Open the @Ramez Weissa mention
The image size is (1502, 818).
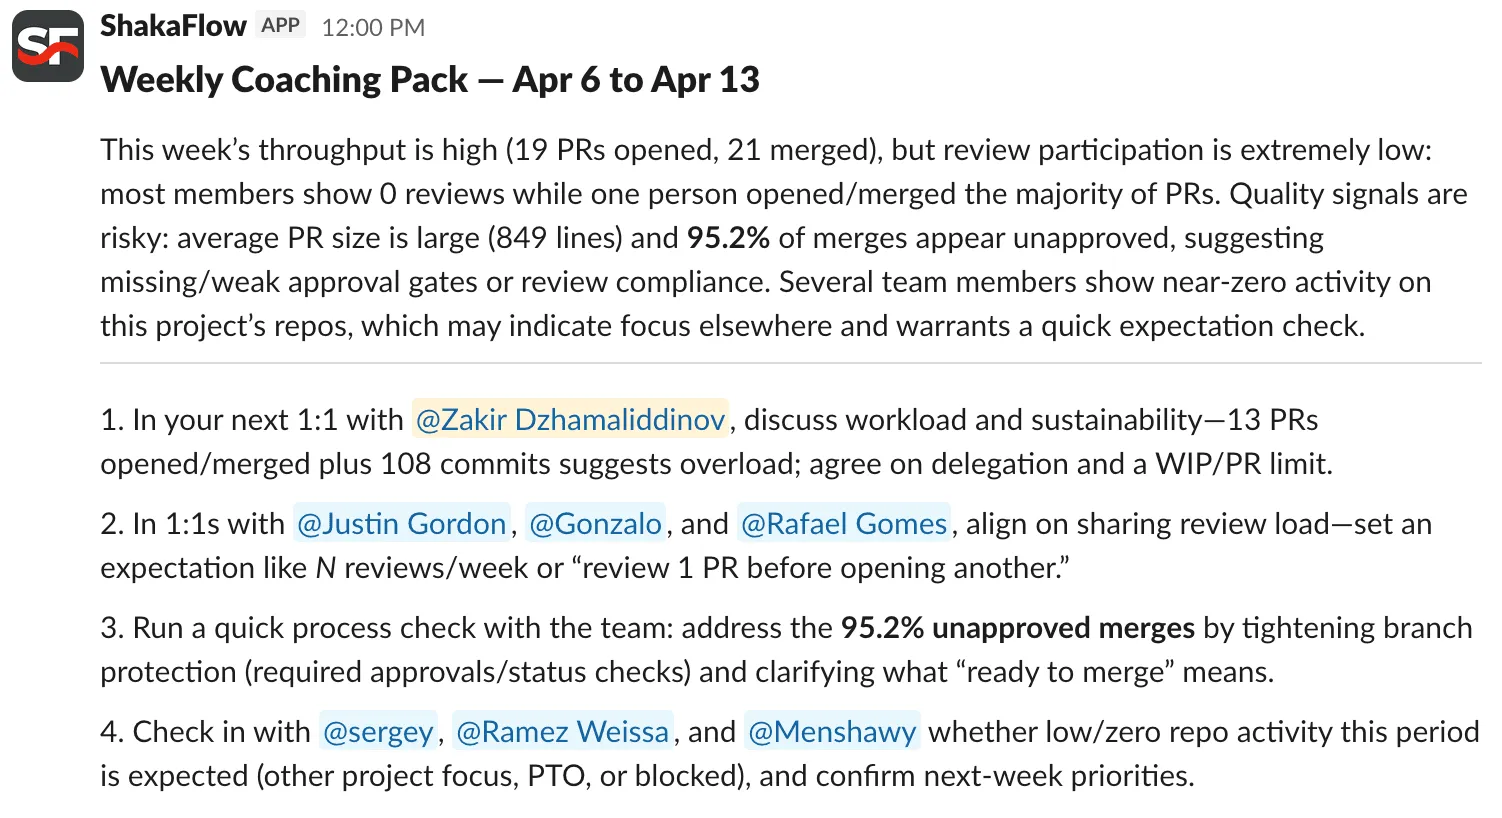click(x=562, y=731)
